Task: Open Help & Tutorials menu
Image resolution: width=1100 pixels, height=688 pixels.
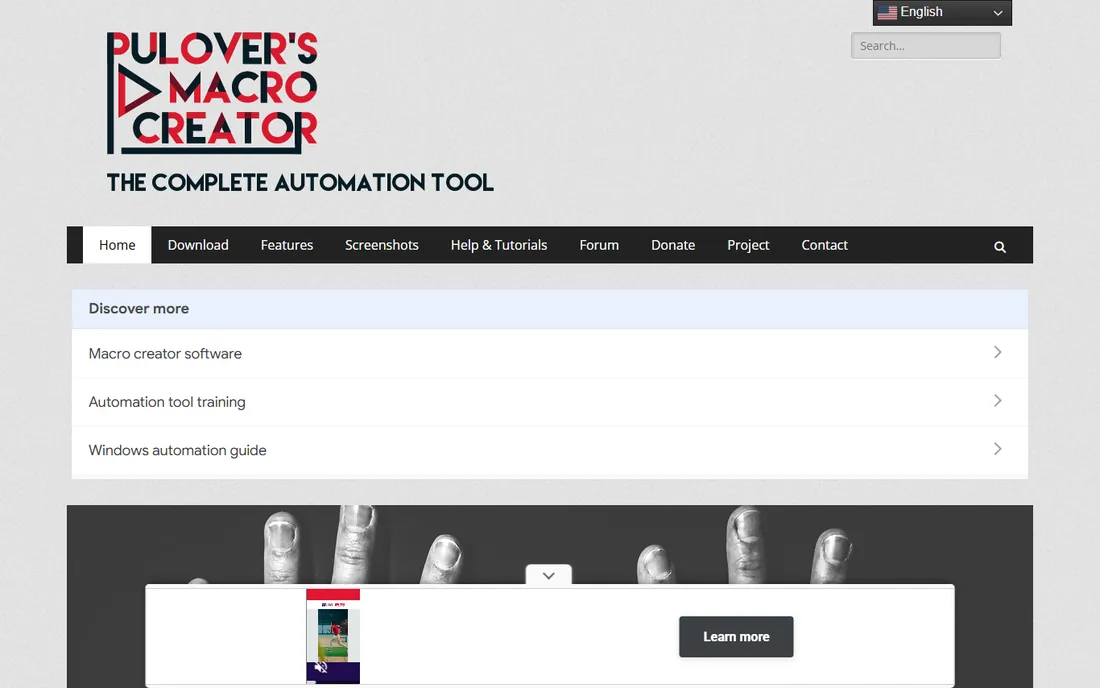Action: tap(499, 245)
